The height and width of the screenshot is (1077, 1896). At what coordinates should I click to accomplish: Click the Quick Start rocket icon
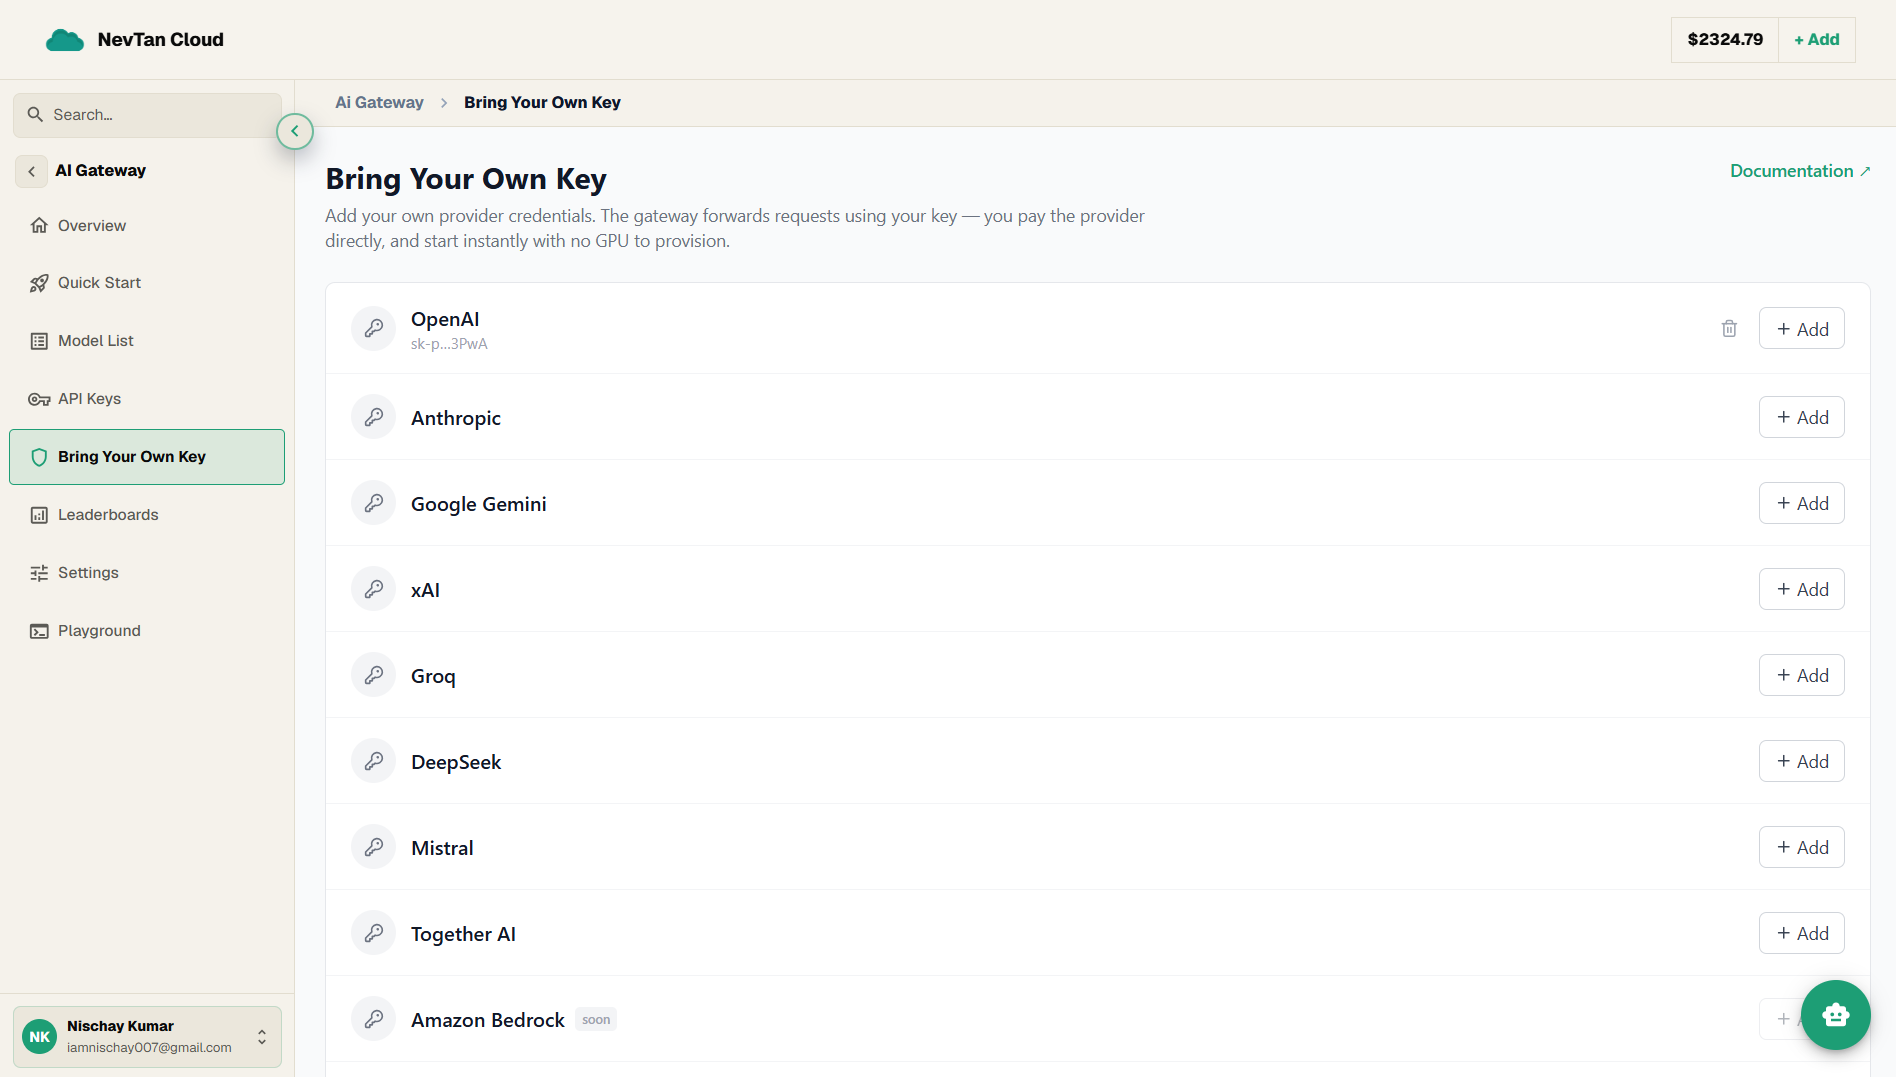tap(39, 283)
